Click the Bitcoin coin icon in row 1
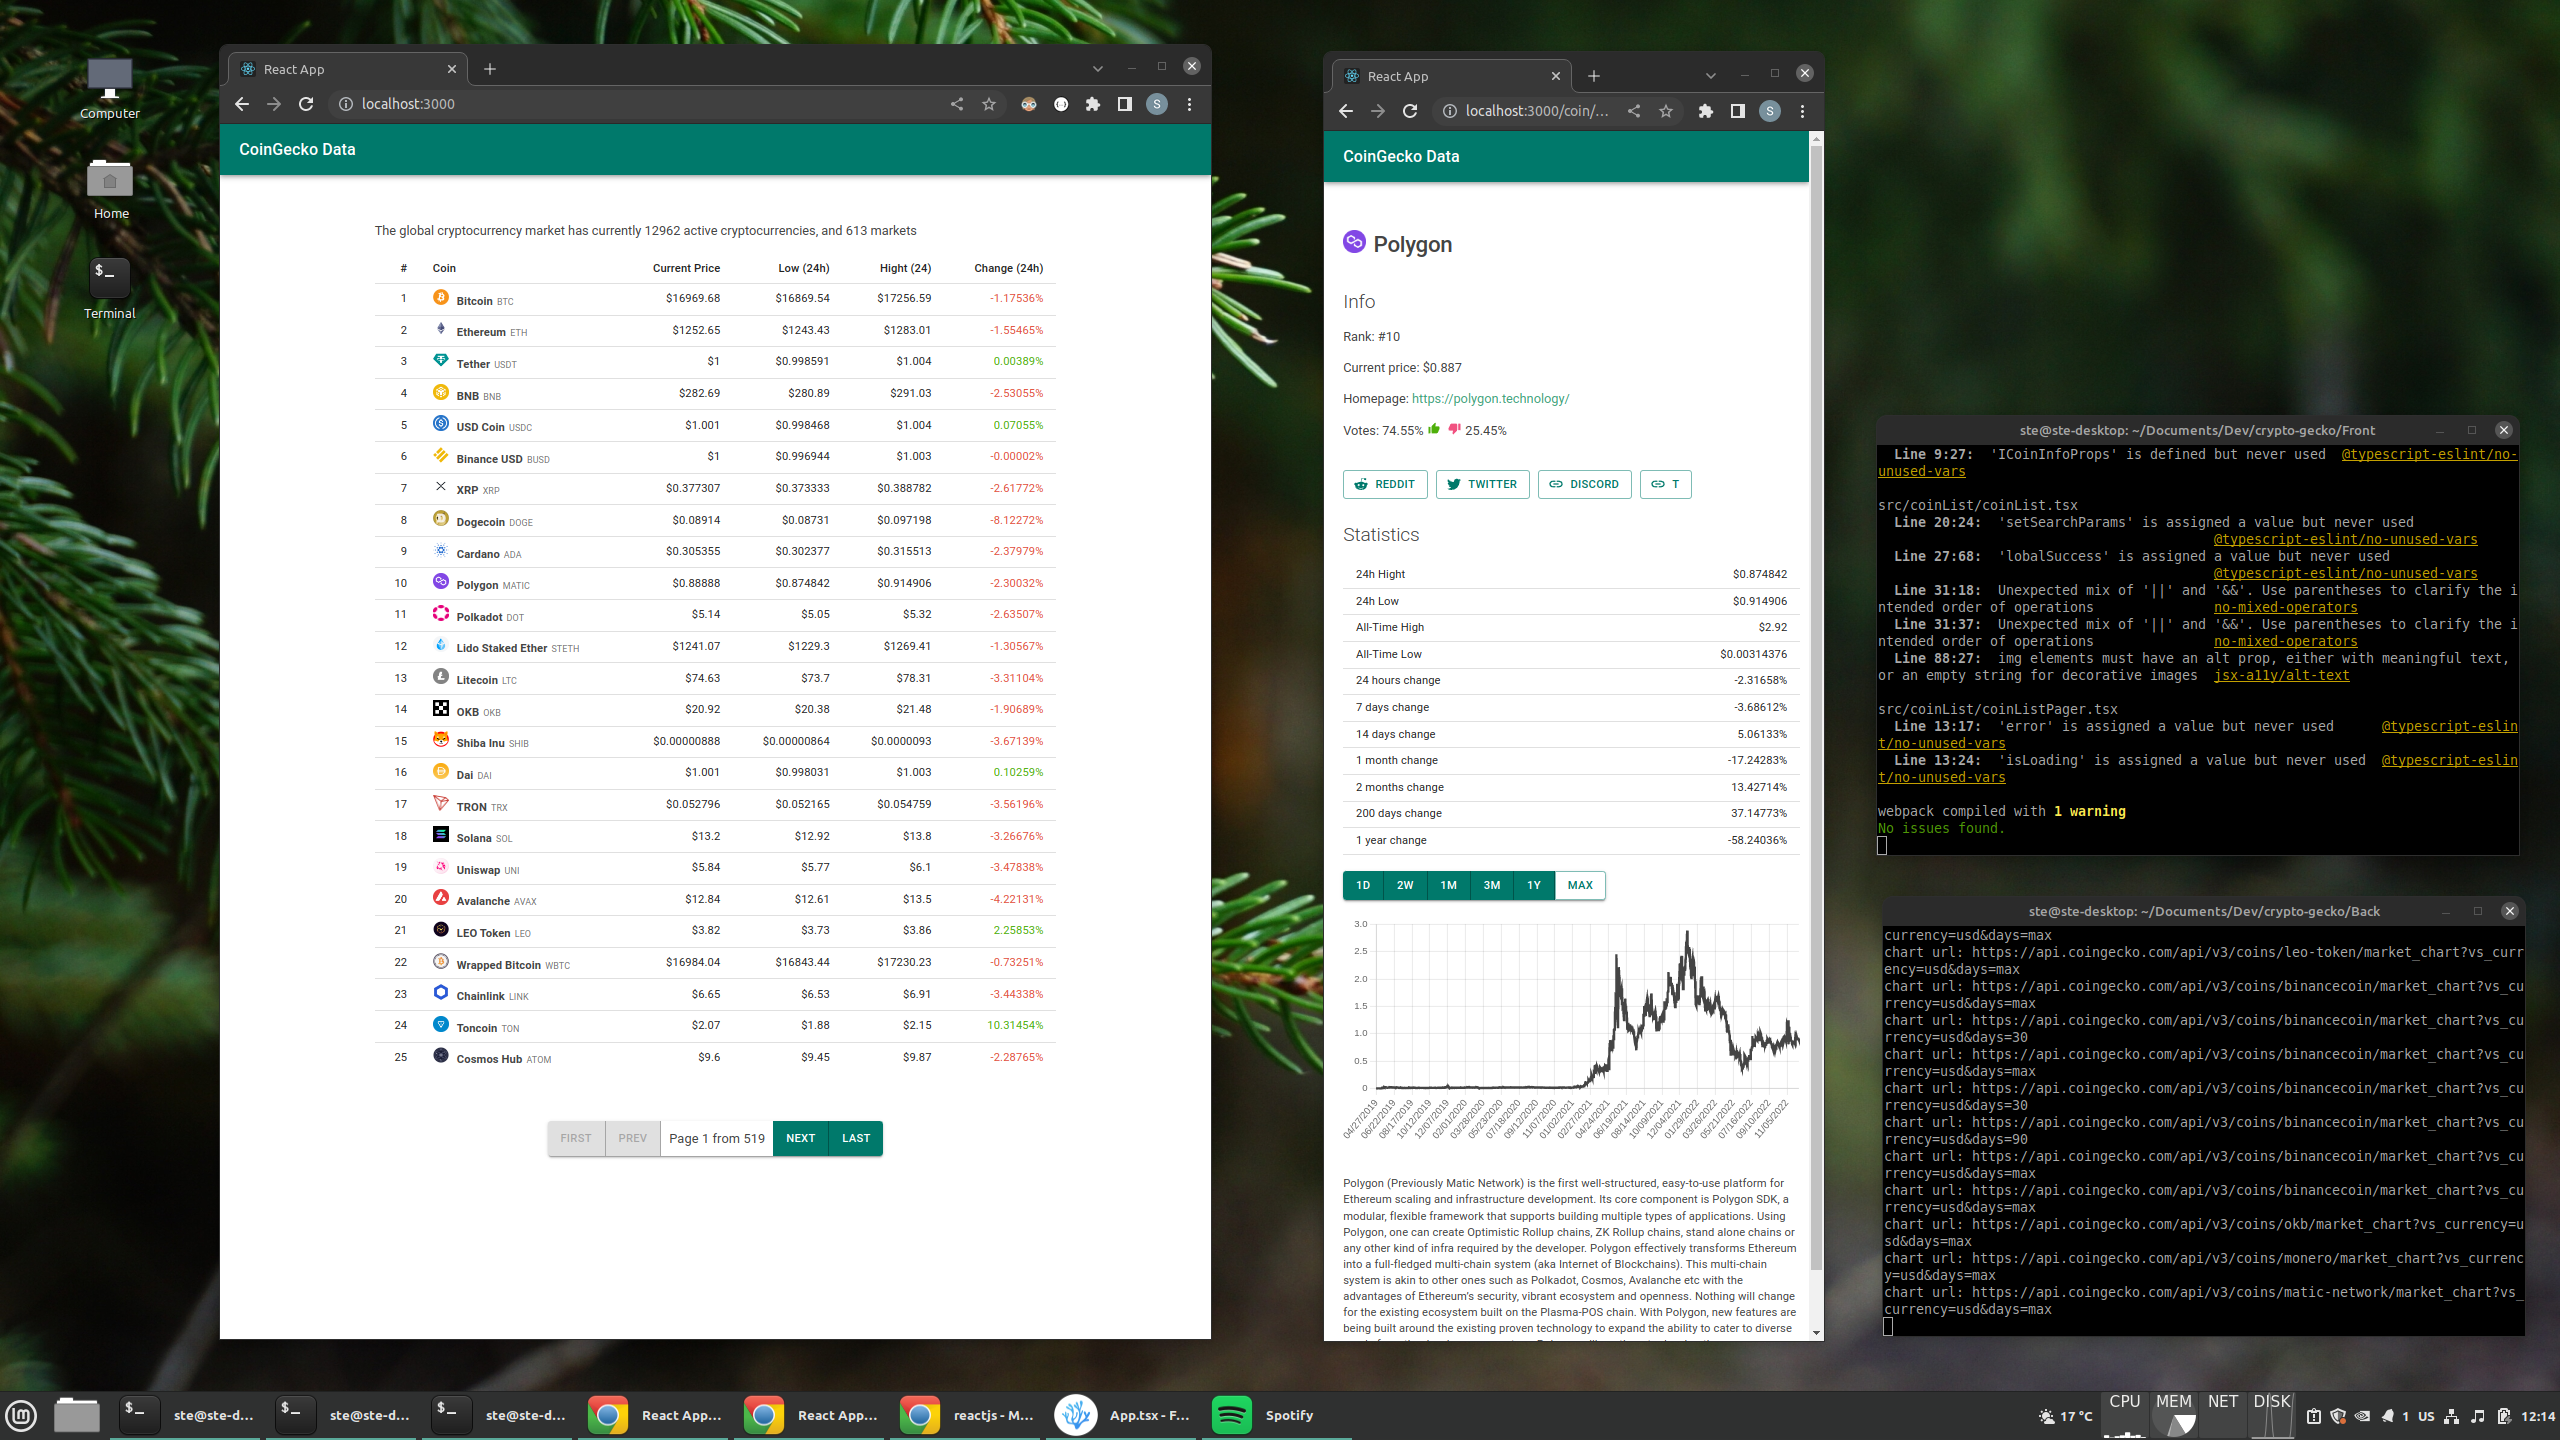This screenshot has height=1440, width=2560. tap(440, 298)
